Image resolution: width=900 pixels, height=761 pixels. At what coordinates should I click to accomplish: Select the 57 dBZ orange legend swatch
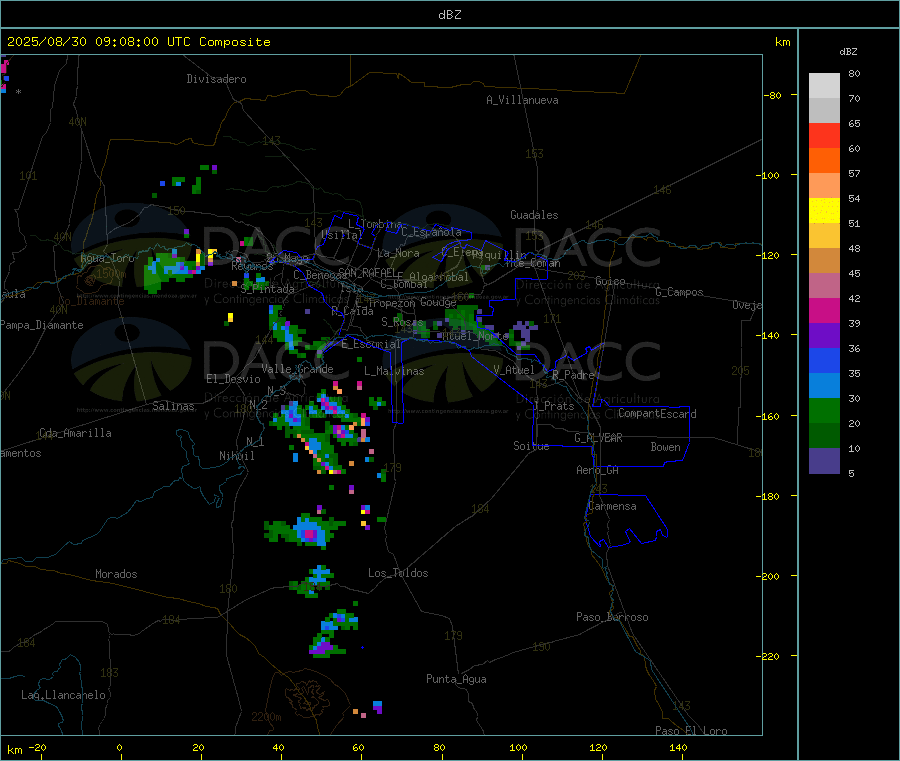click(824, 185)
